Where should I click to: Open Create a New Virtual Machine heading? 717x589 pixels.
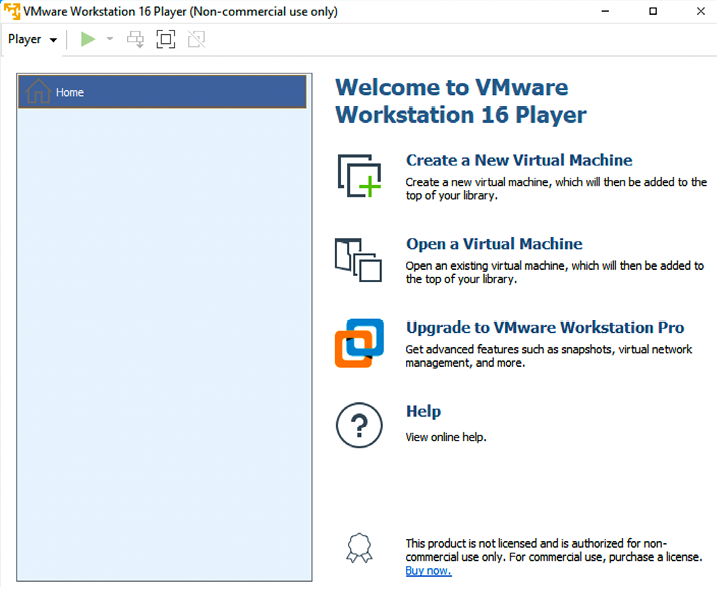click(519, 160)
